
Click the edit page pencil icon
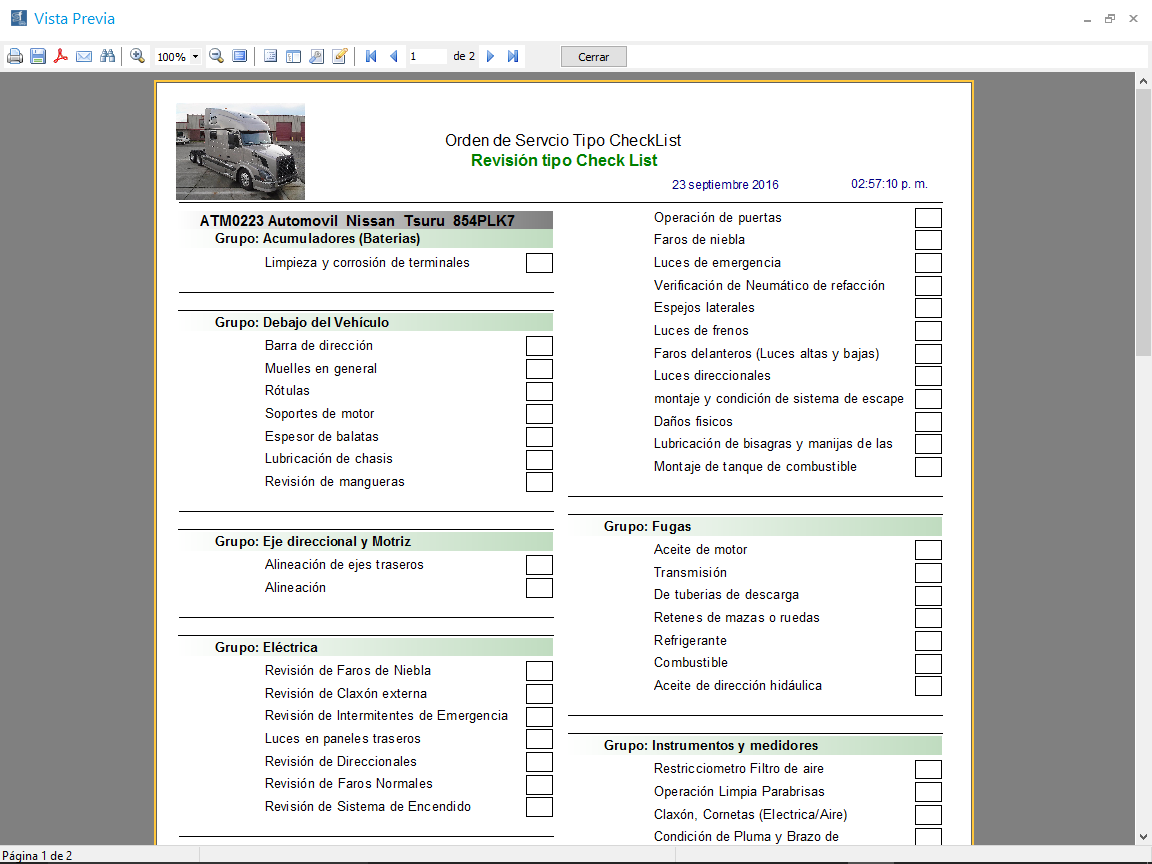pyautogui.click(x=340, y=56)
